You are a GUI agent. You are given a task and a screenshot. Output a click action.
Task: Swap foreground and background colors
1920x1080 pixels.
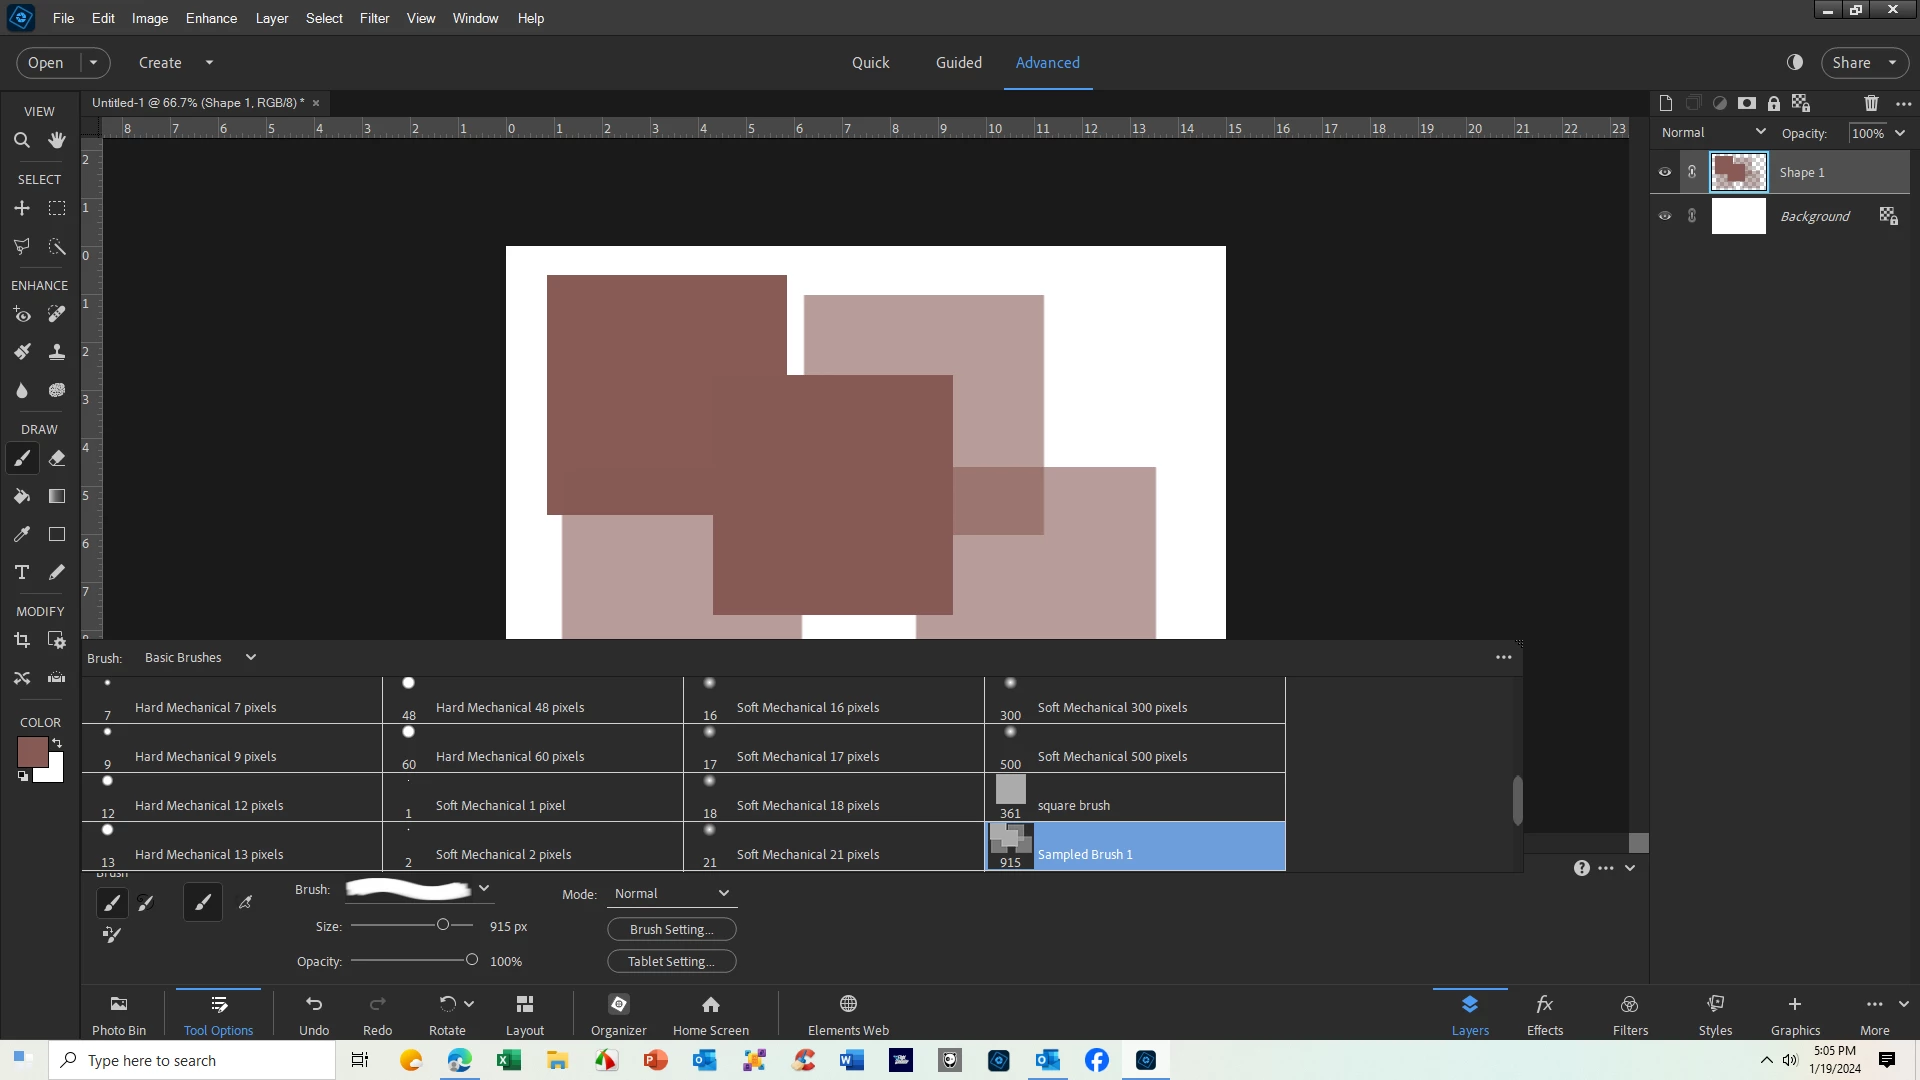coord(57,743)
